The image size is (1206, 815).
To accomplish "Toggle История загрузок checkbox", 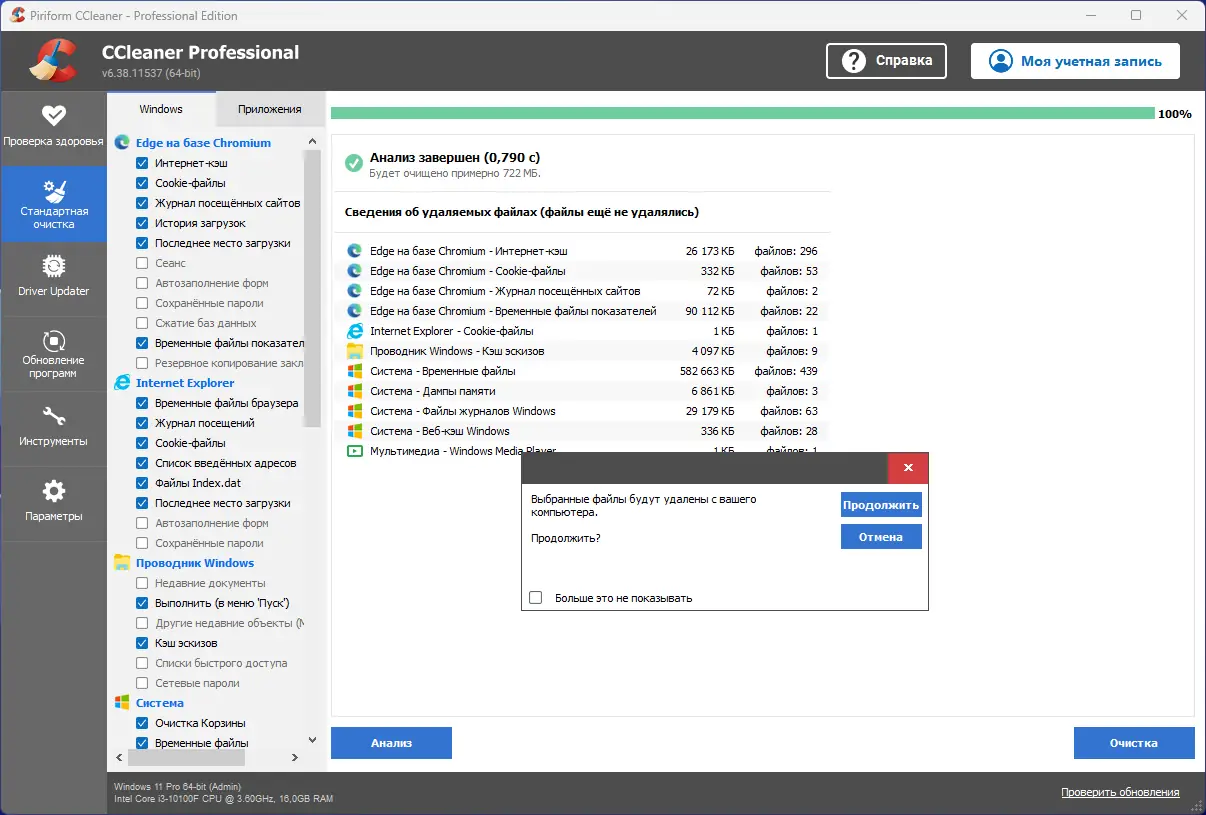I will coord(142,223).
